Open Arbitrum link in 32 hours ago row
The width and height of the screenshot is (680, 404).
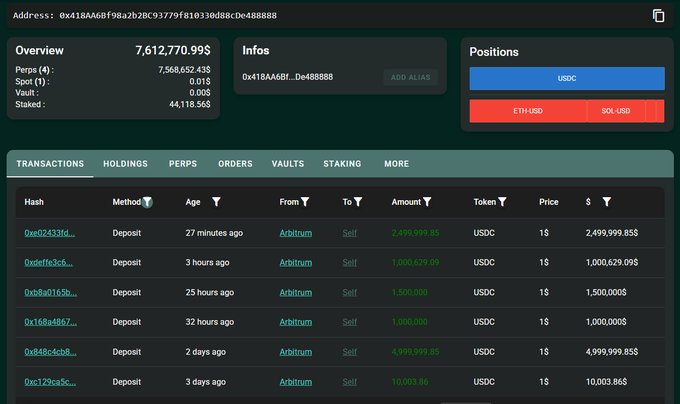(x=296, y=322)
